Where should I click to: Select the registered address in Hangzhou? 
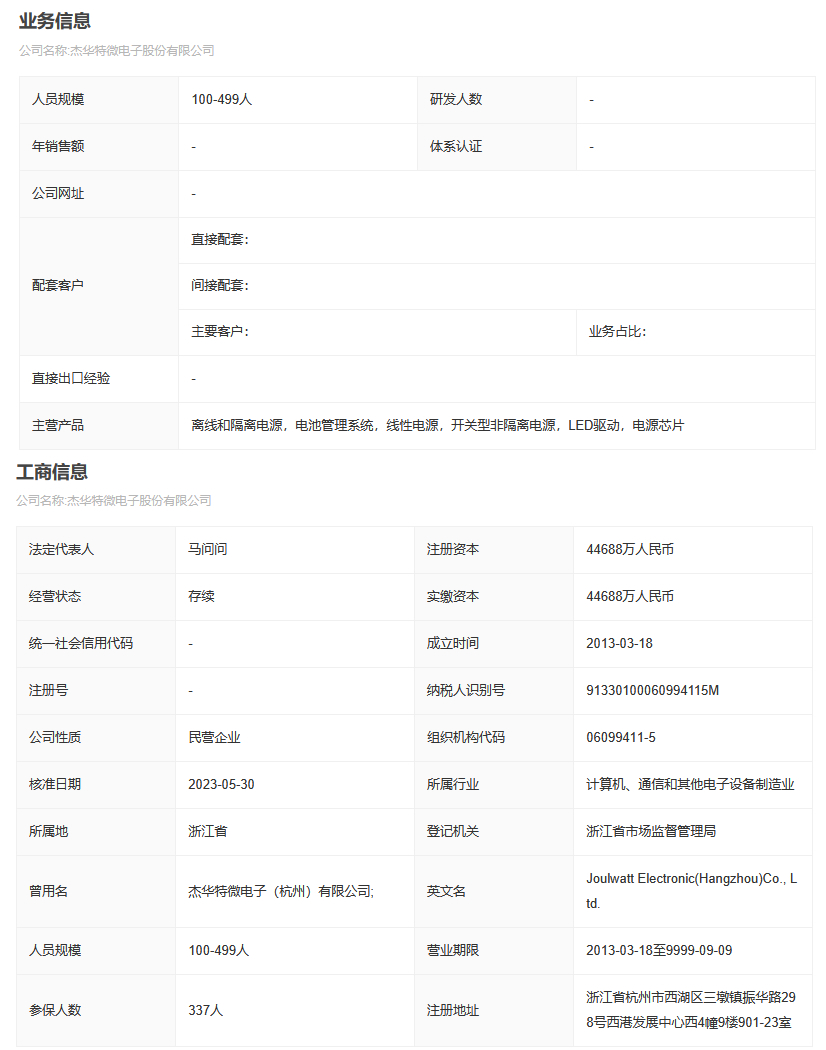(691, 1010)
